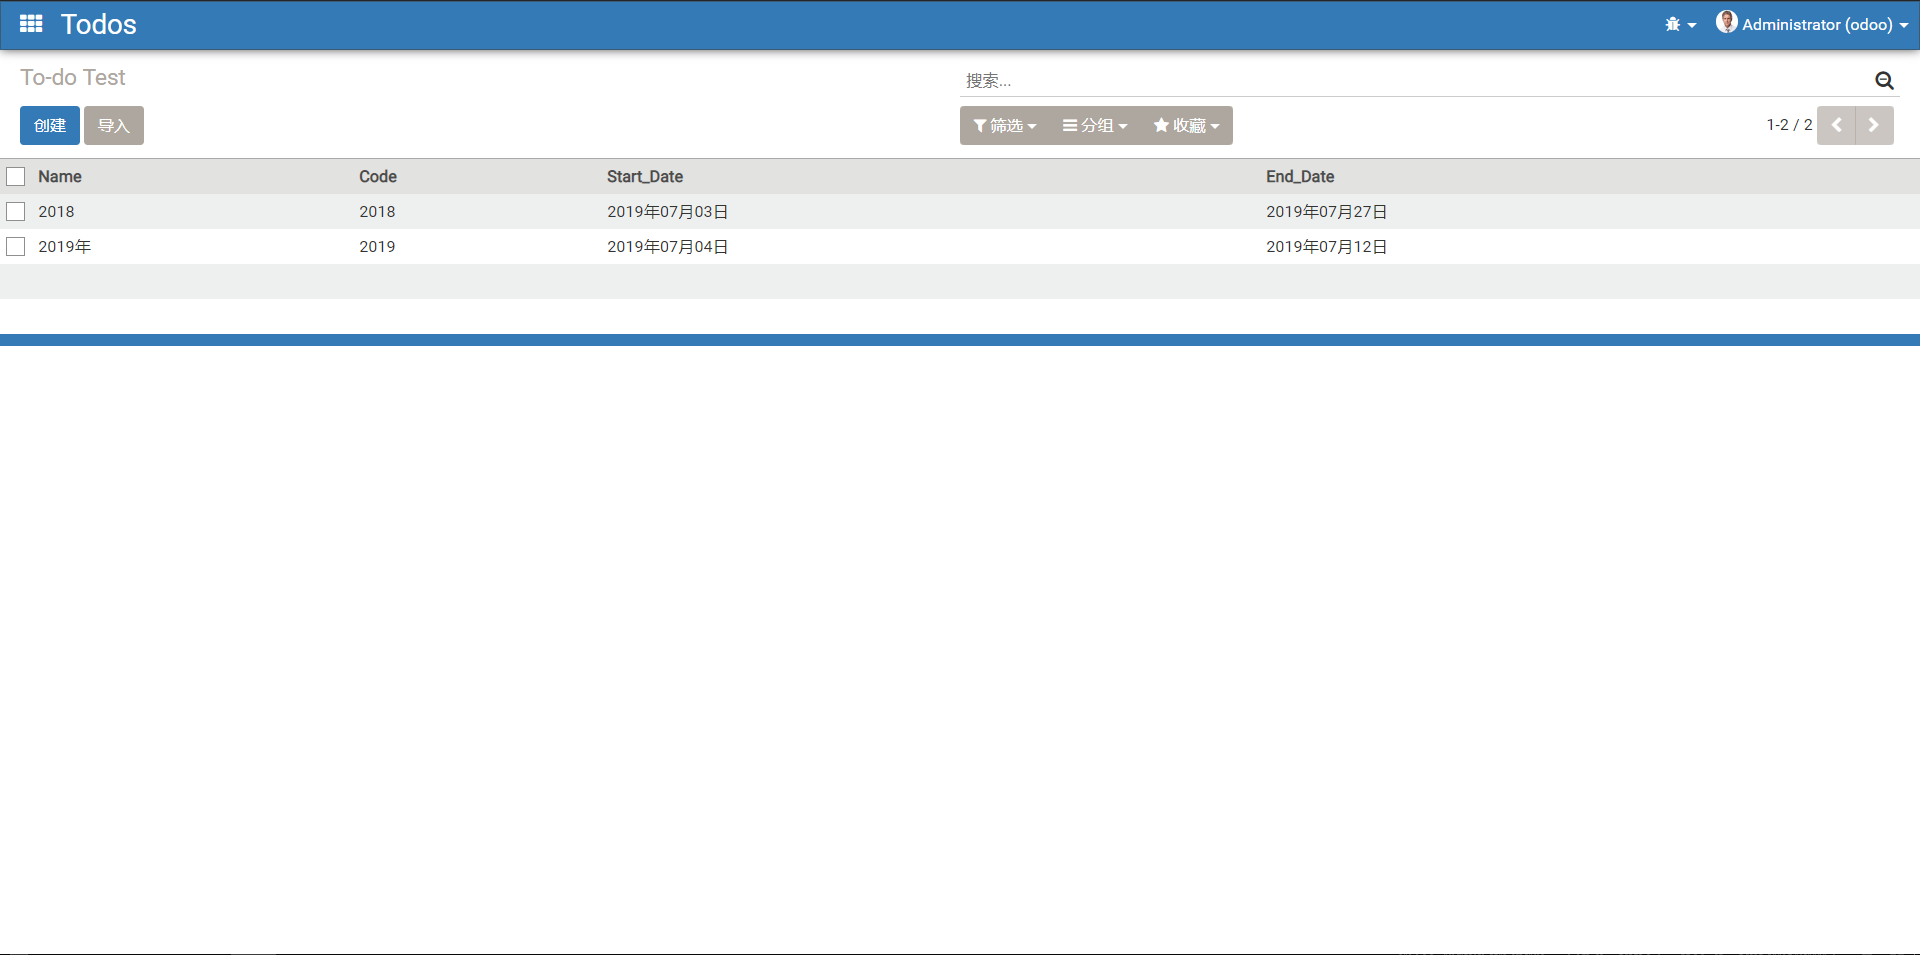Click the search magnifier icon

1884,81
